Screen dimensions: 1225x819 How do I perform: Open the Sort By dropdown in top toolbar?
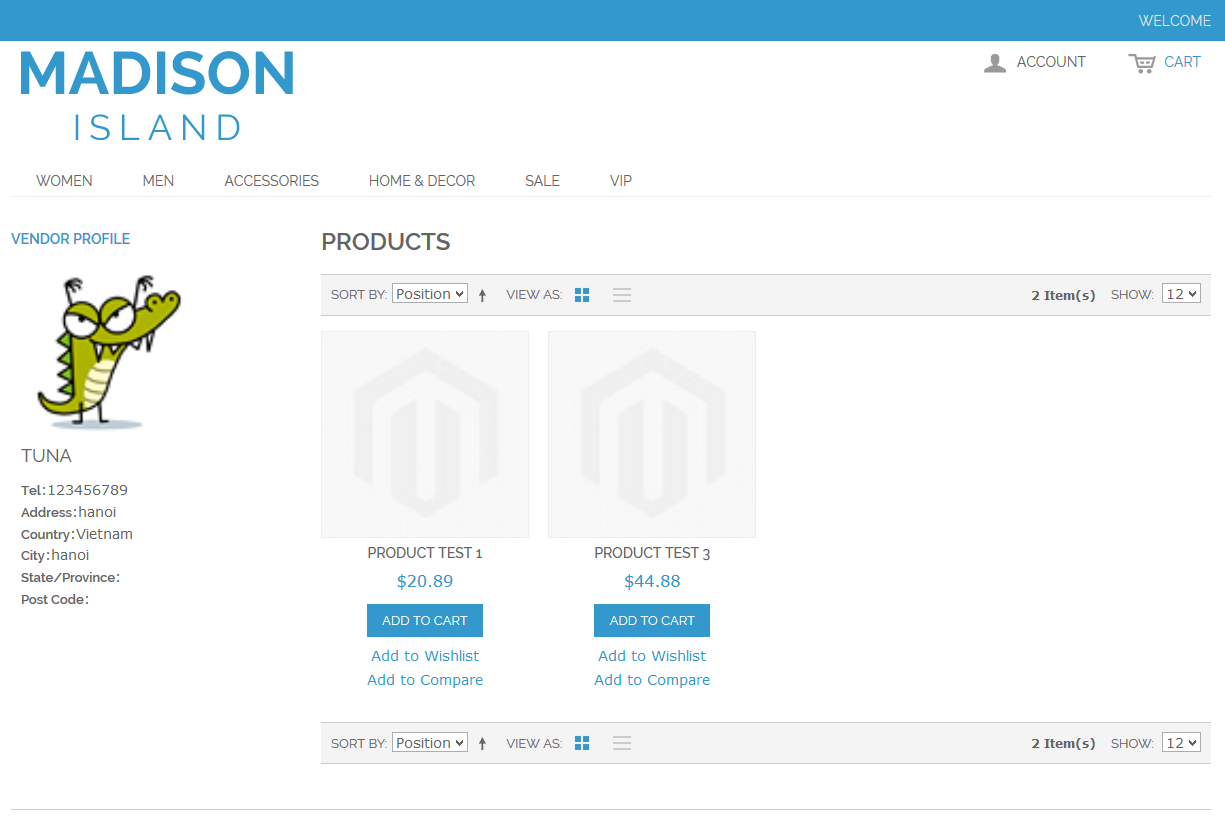point(430,294)
